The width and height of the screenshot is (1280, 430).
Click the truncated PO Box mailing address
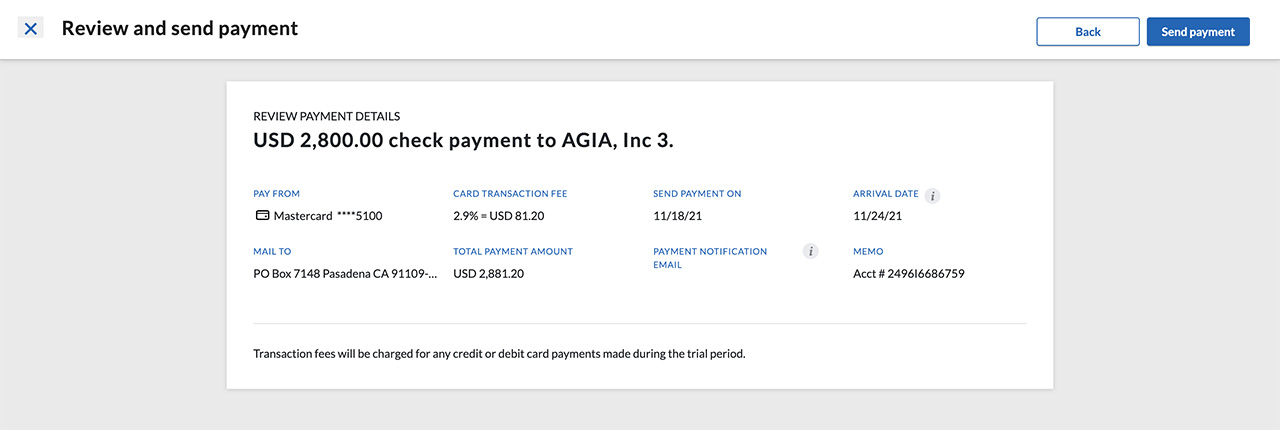pyautogui.click(x=345, y=273)
